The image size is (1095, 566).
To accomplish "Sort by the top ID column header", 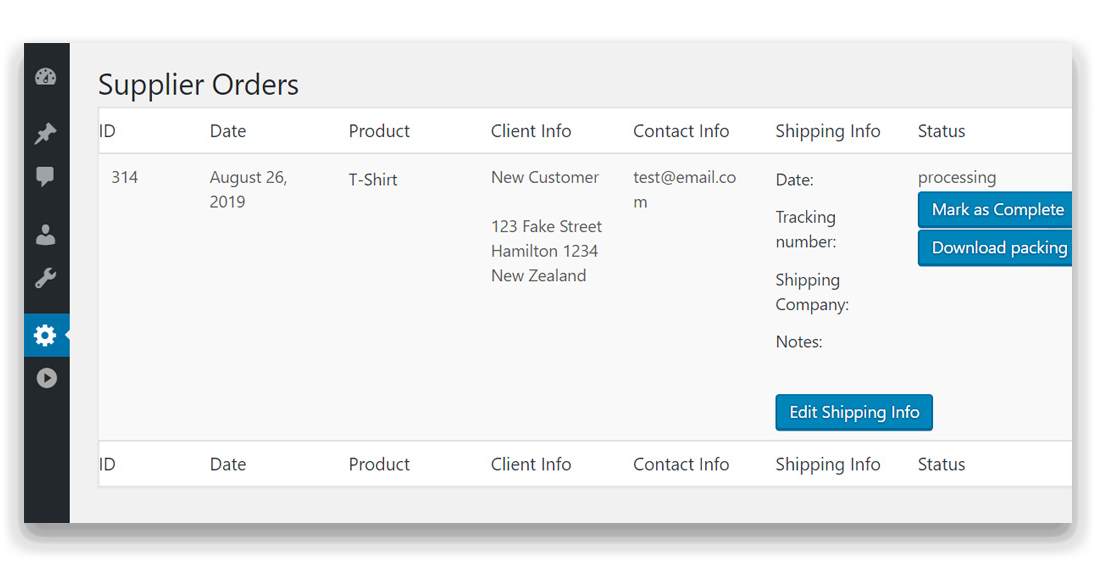I will pos(107,131).
